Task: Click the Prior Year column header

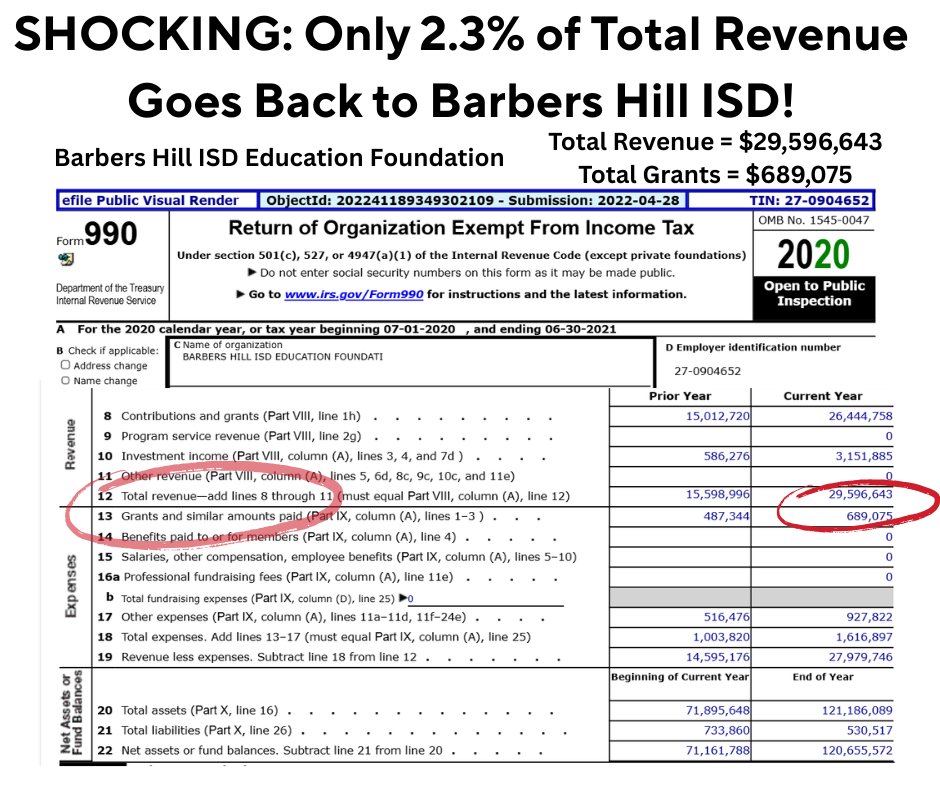Action: point(680,396)
